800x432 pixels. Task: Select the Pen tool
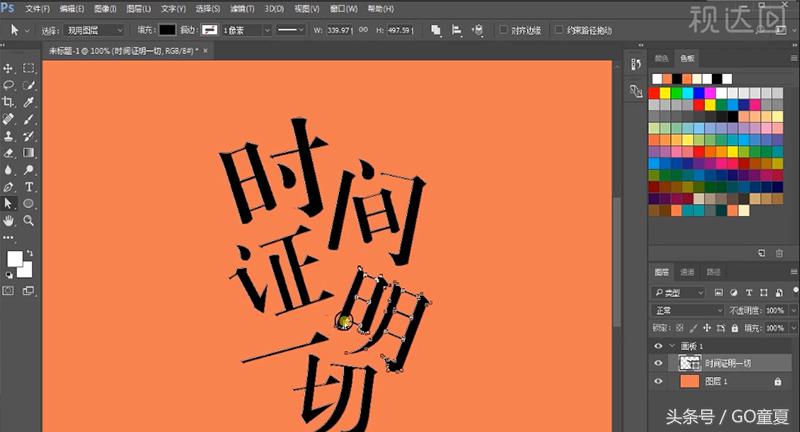click(x=8, y=187)
